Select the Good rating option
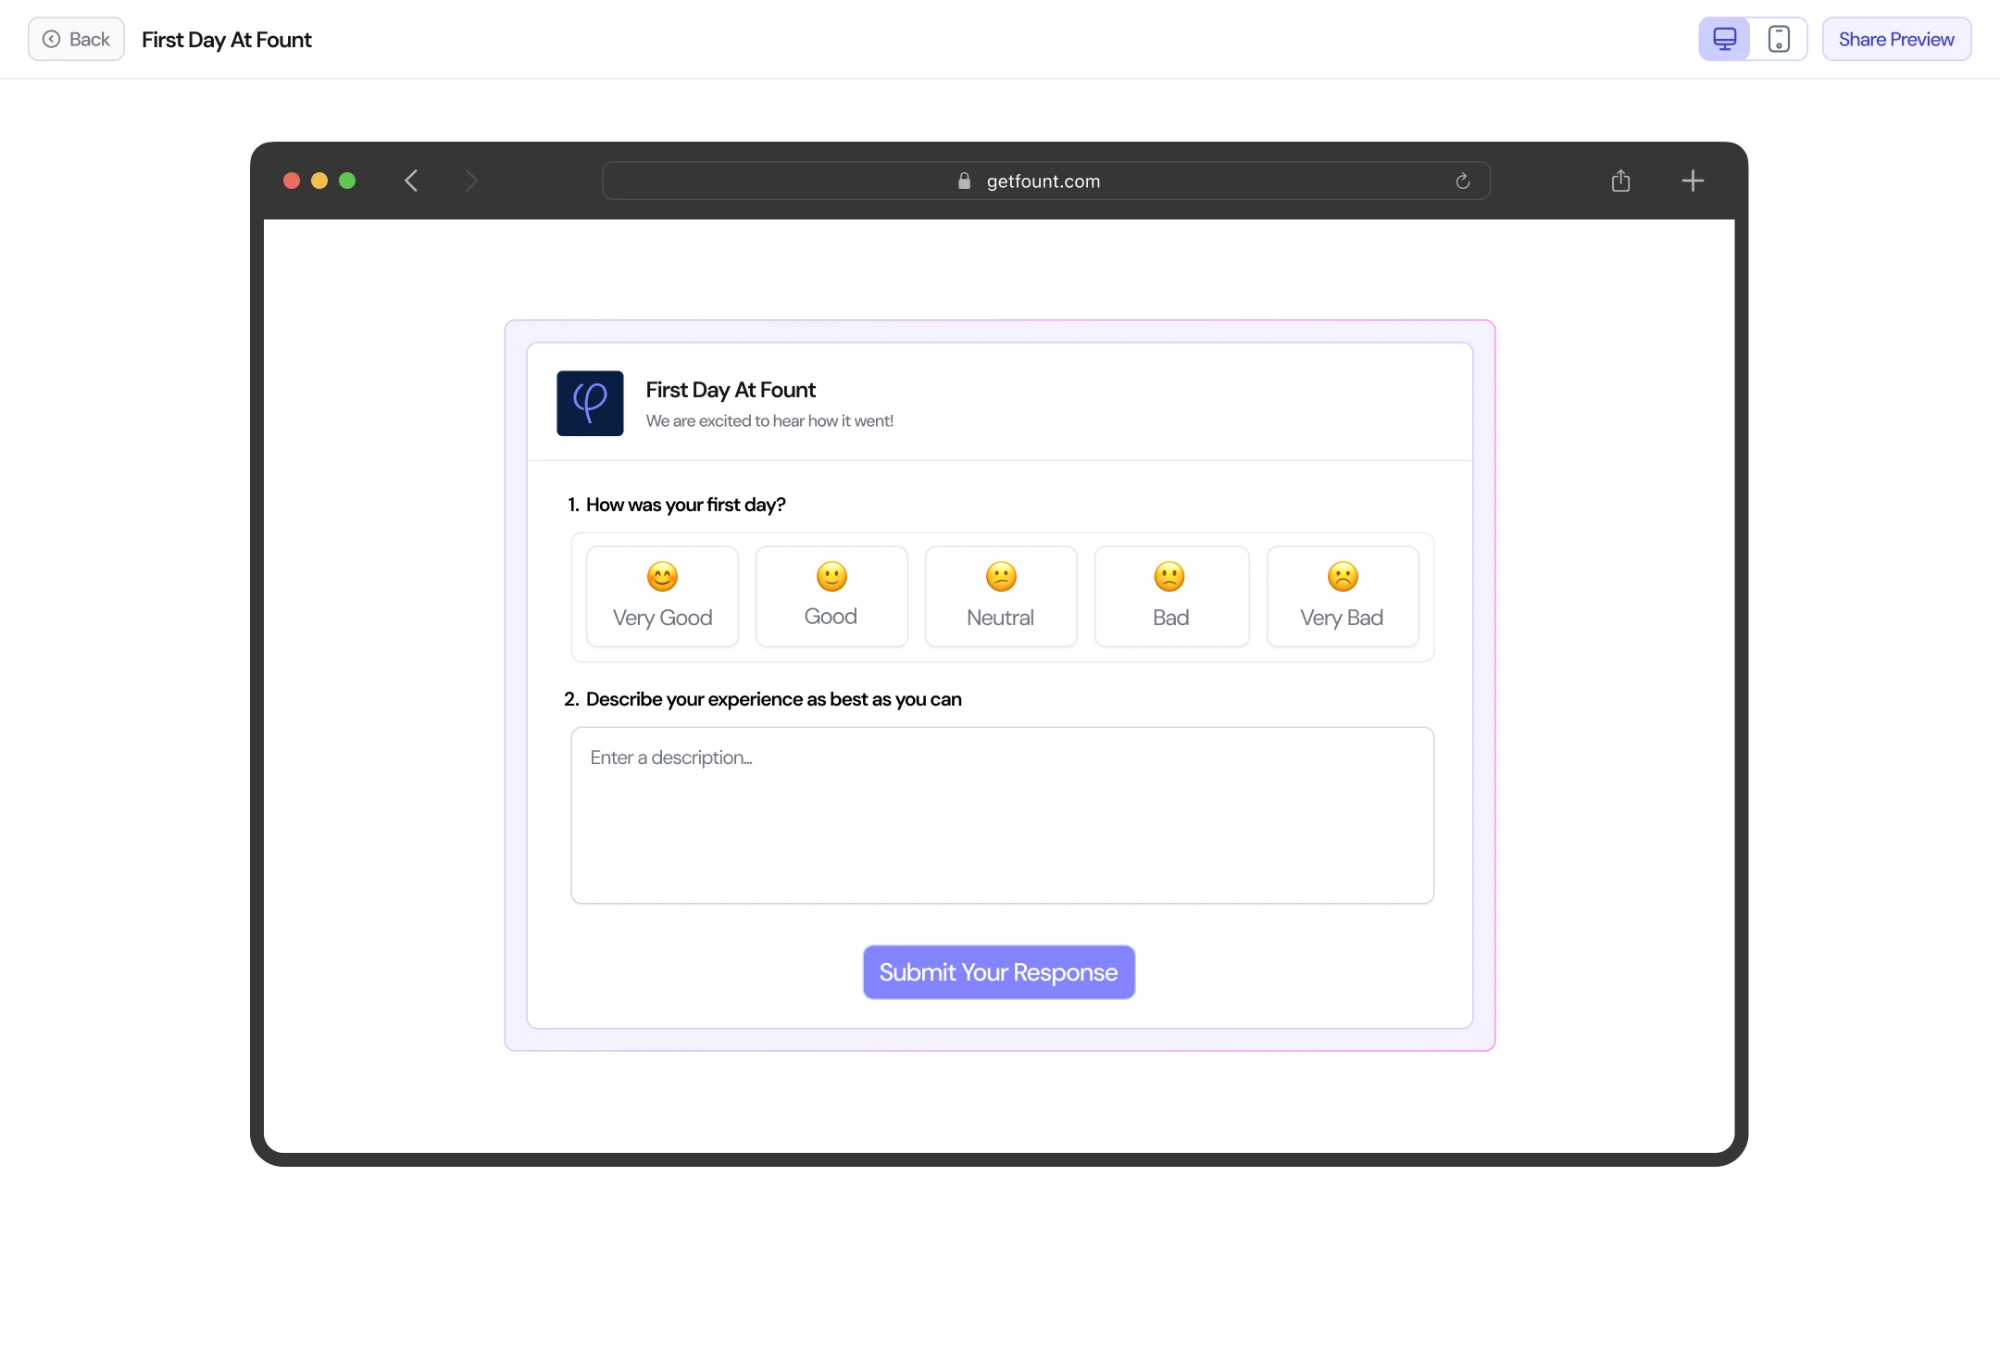This screenshot has height=1364, width=2000. point(831,597)
